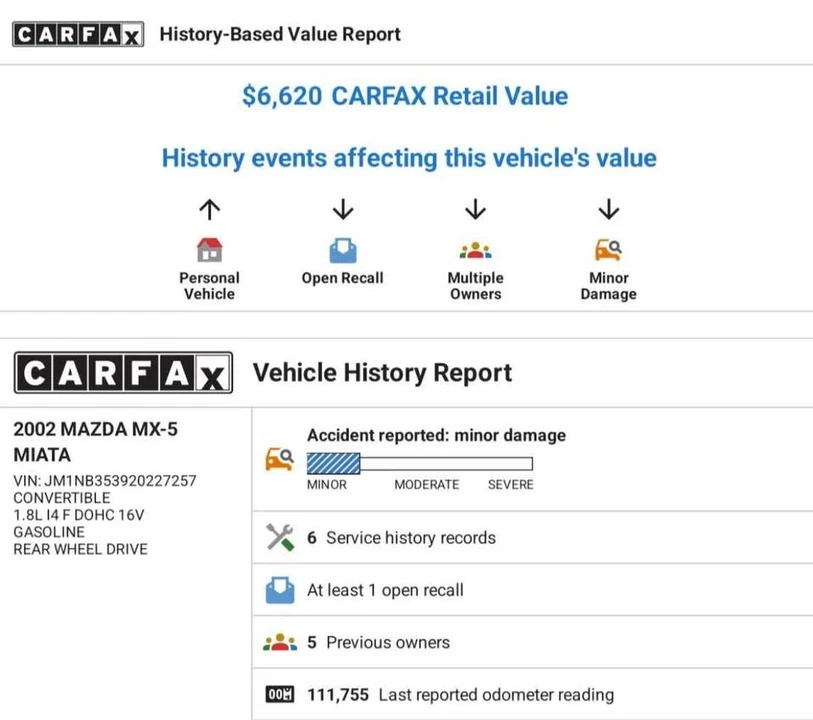Click the blue Open Recall envelope icon in value events
The height and width of the screenshot is (720, 813).
coord(343,250)
